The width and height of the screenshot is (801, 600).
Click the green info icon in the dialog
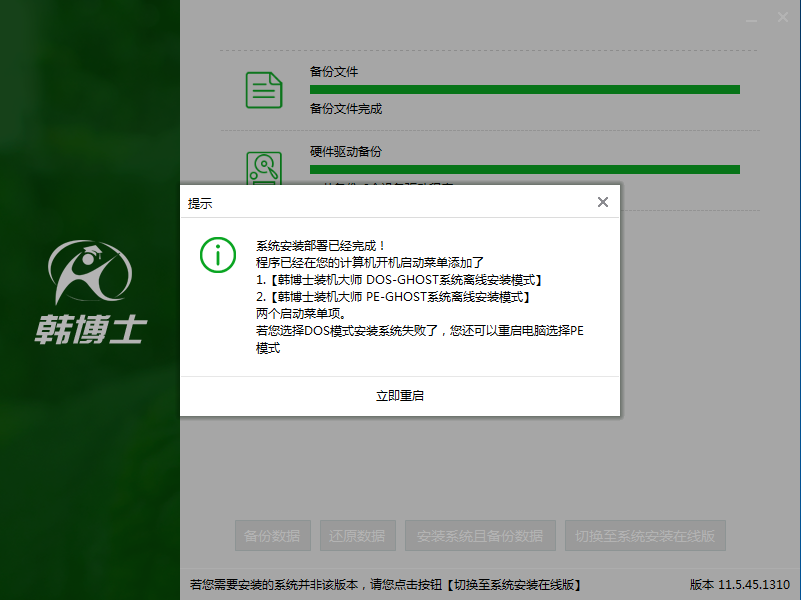[217, 255]
